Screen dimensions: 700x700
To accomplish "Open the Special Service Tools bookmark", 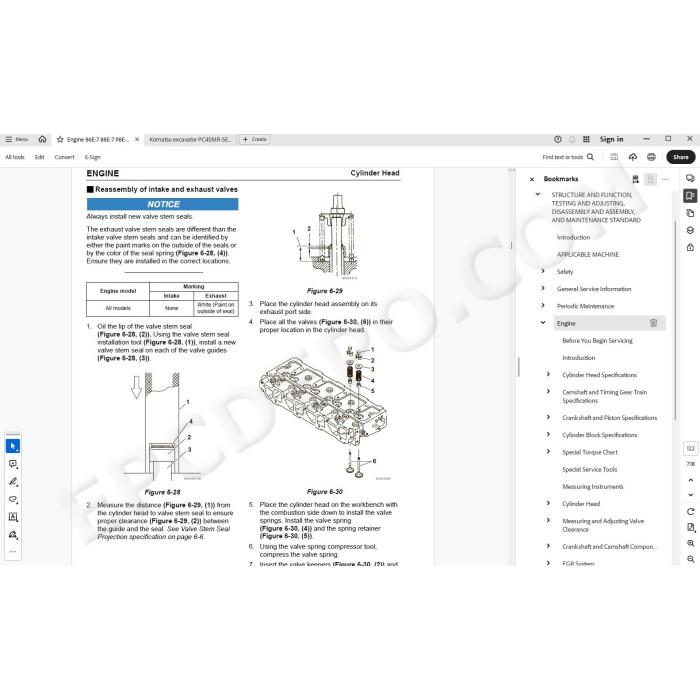I will point(589,470).
